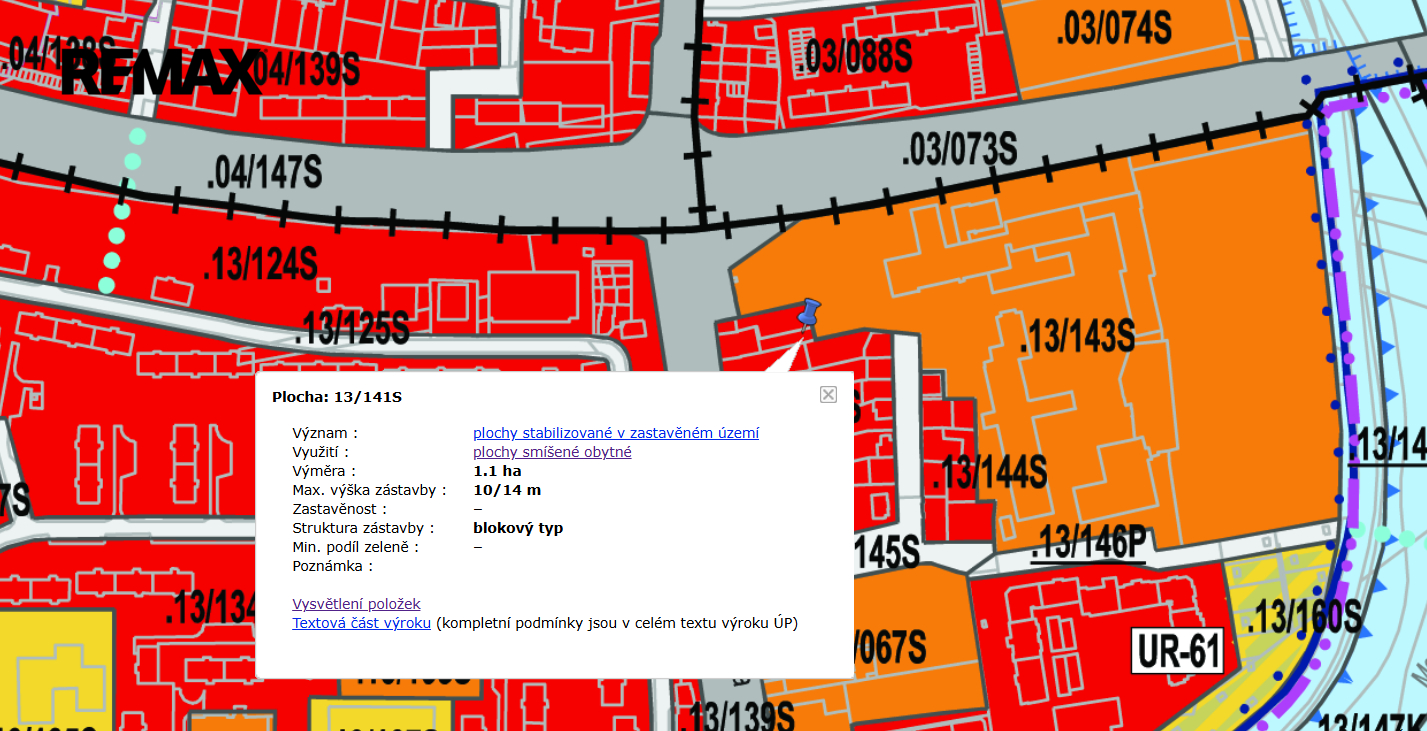Image resolution: width=1427 pixels, height=731 pixels.
Task: Click the RE/MAX logo watermark
Action: pos(160,72)
